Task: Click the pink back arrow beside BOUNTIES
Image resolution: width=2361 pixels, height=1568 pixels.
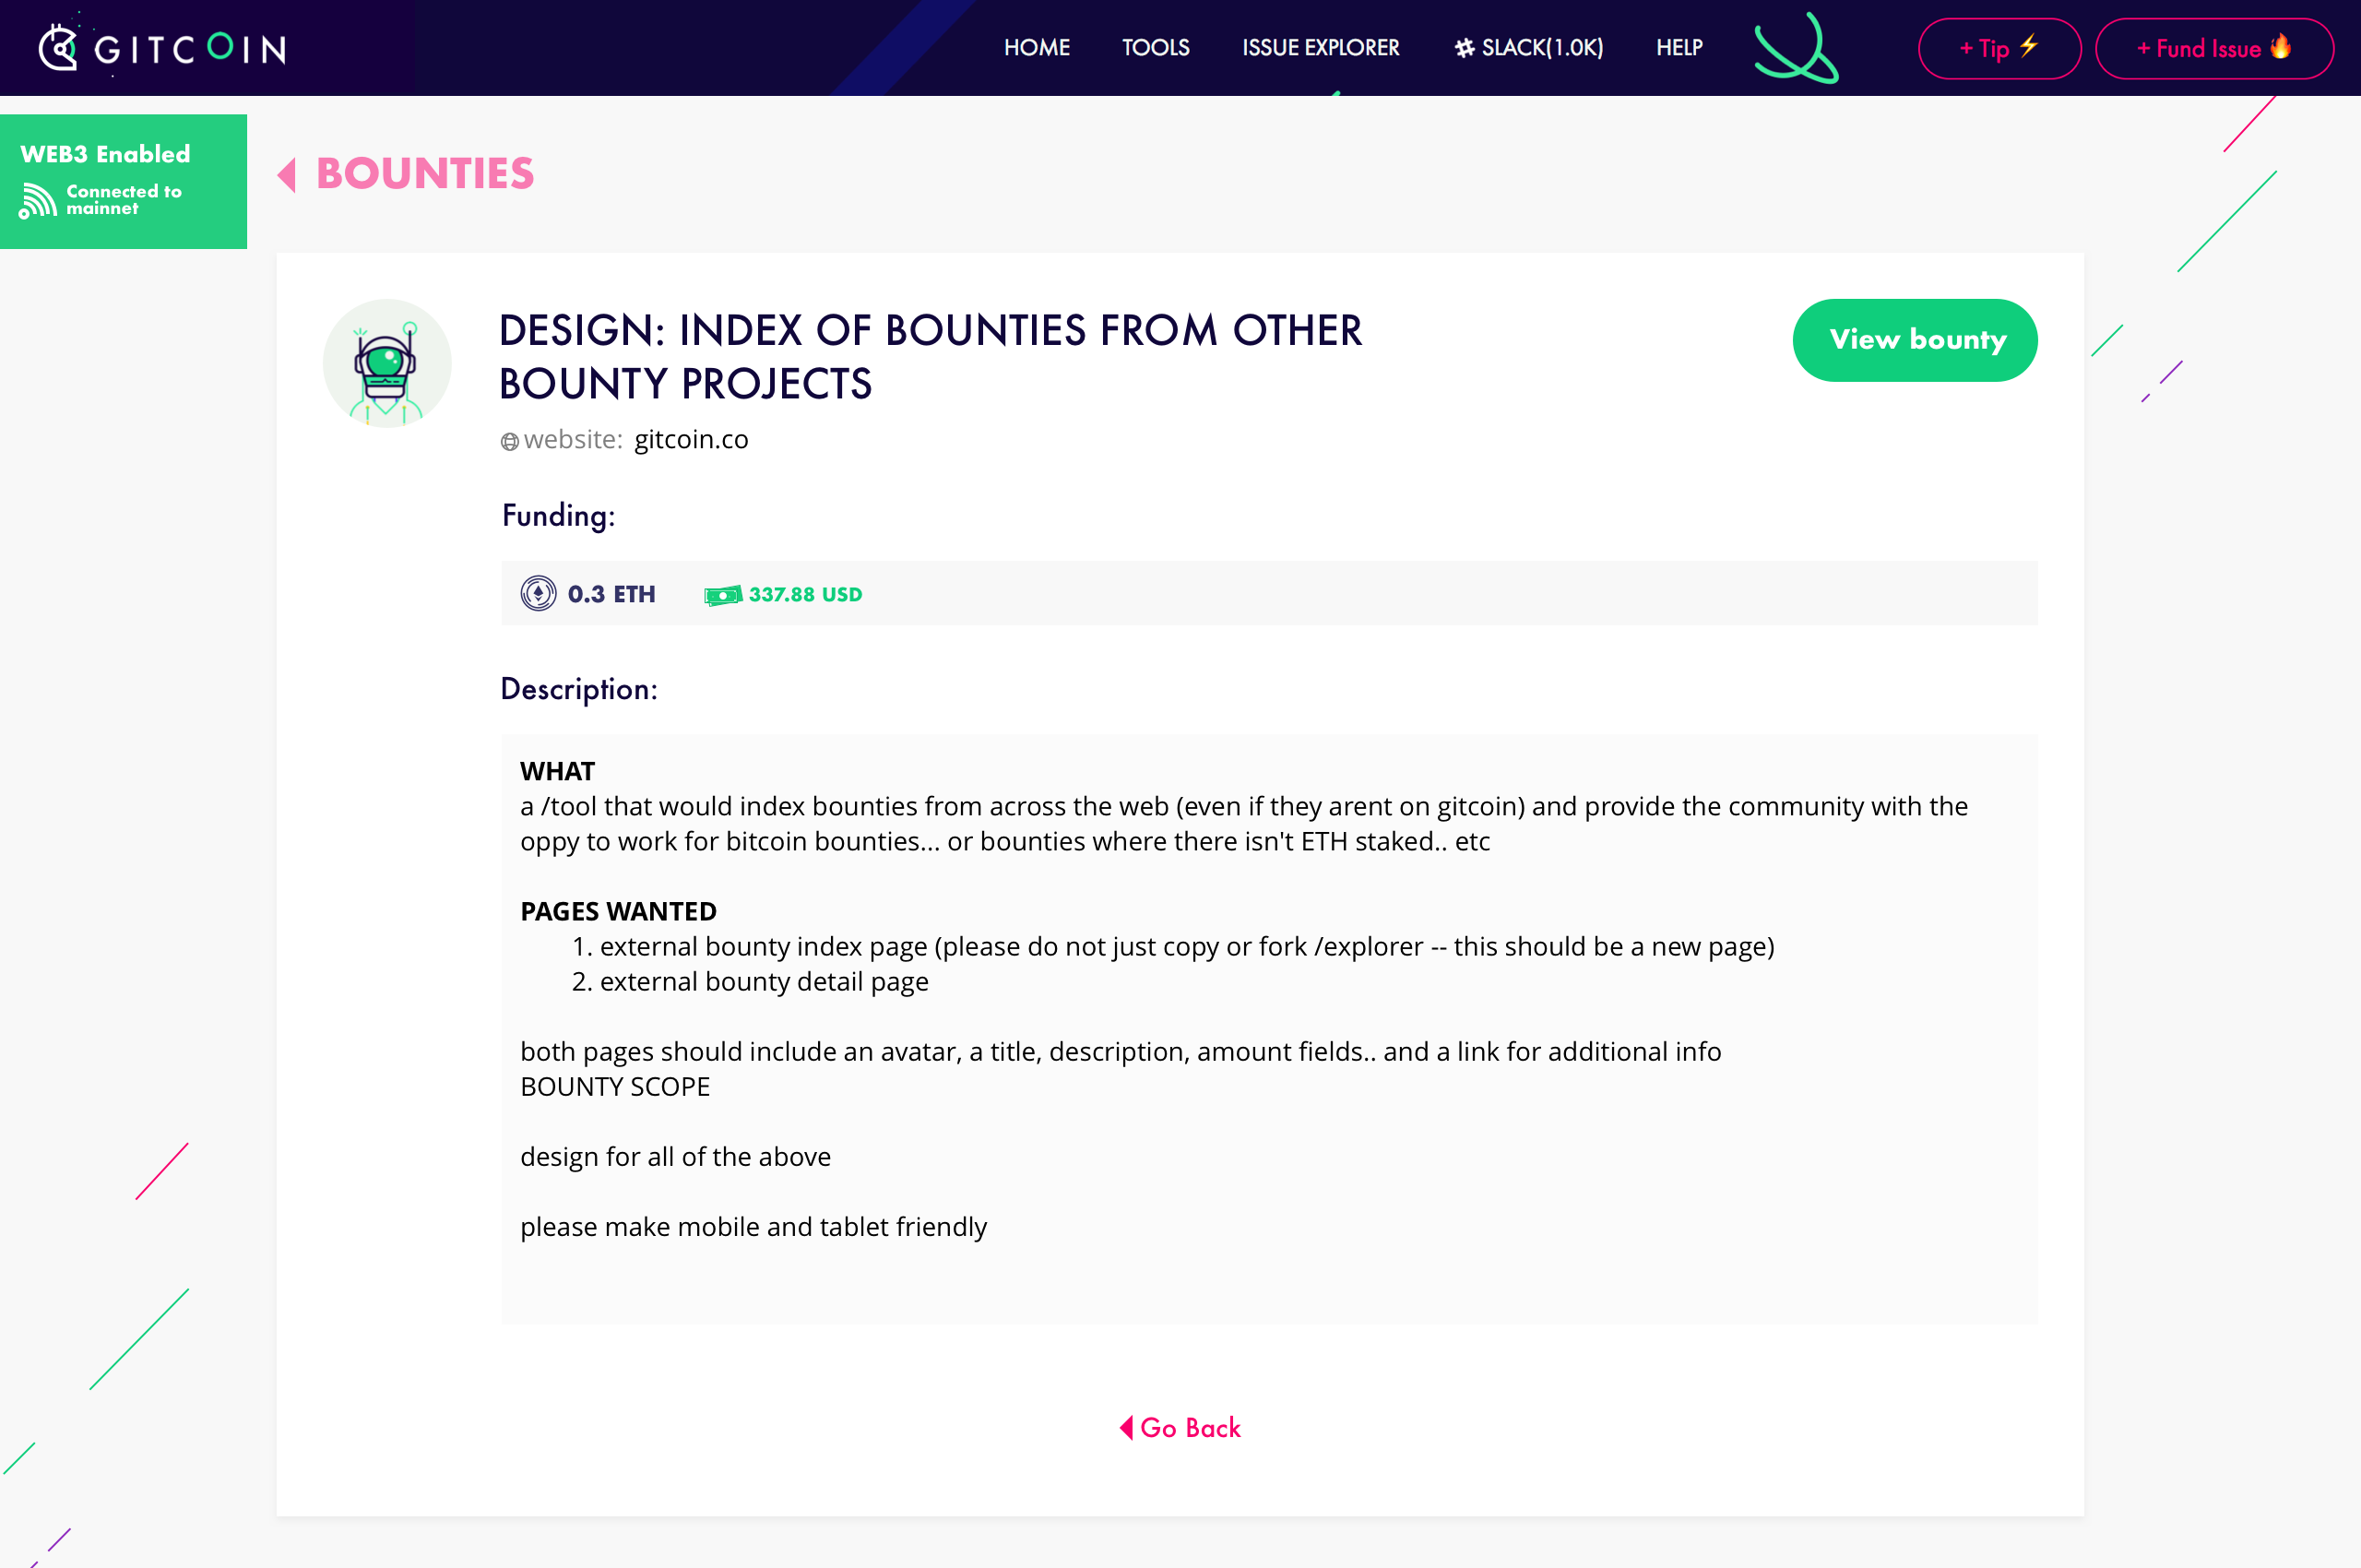Action: point(288,174)
